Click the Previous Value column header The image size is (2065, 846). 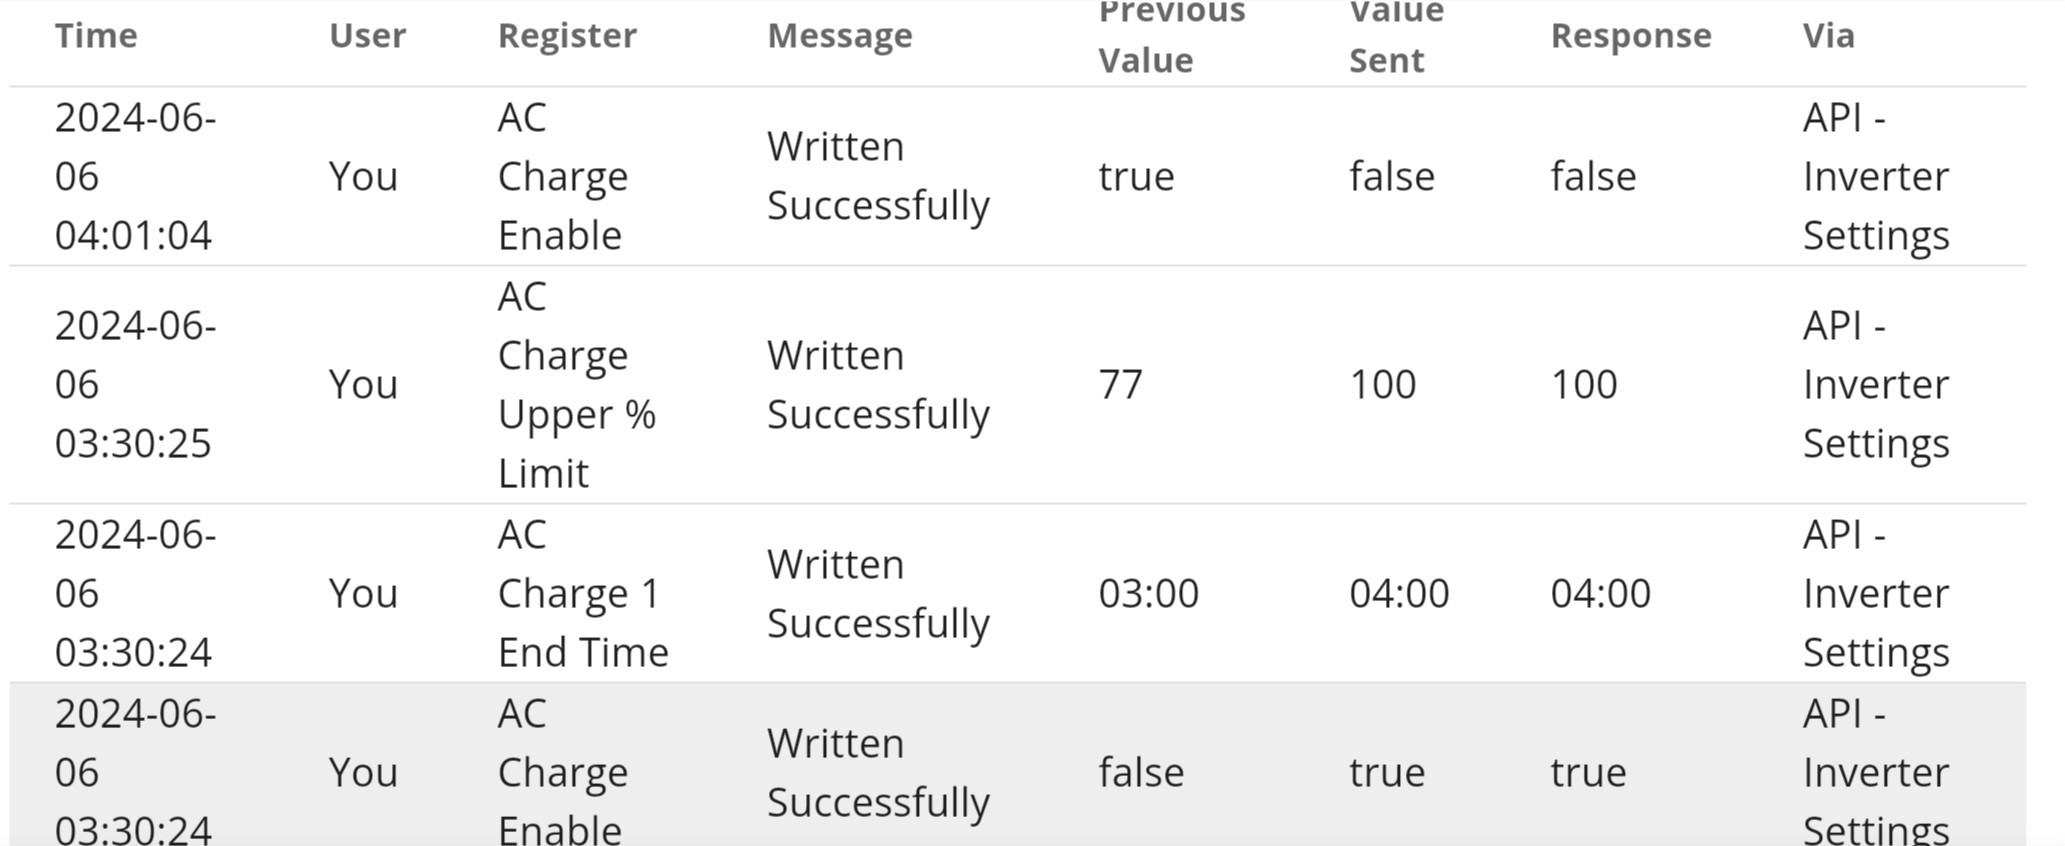coord(1172,36)
